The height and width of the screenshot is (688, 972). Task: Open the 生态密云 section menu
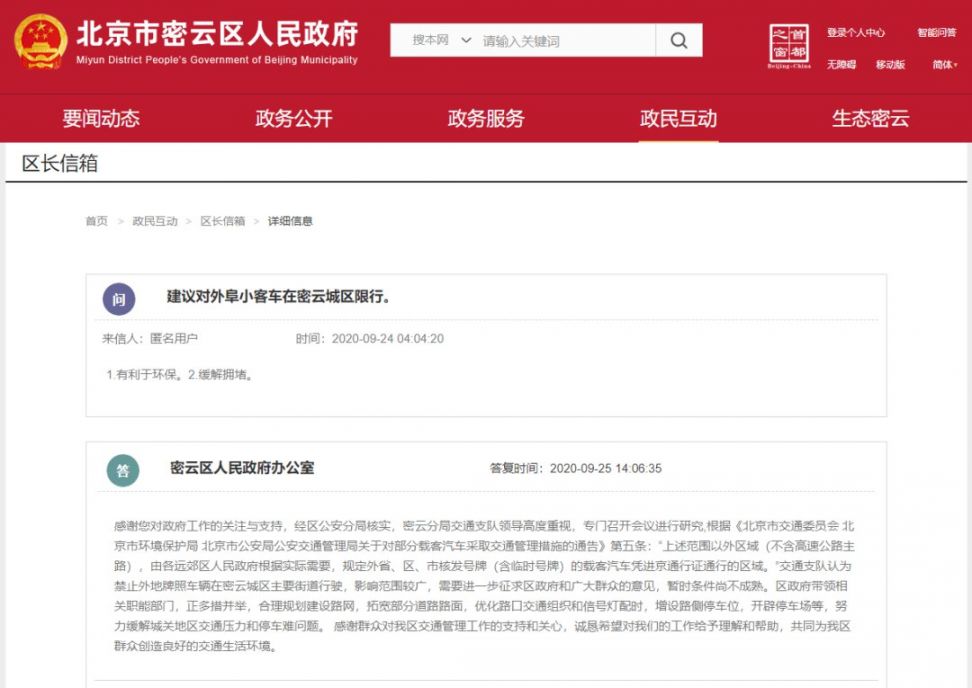click(871, 118)
